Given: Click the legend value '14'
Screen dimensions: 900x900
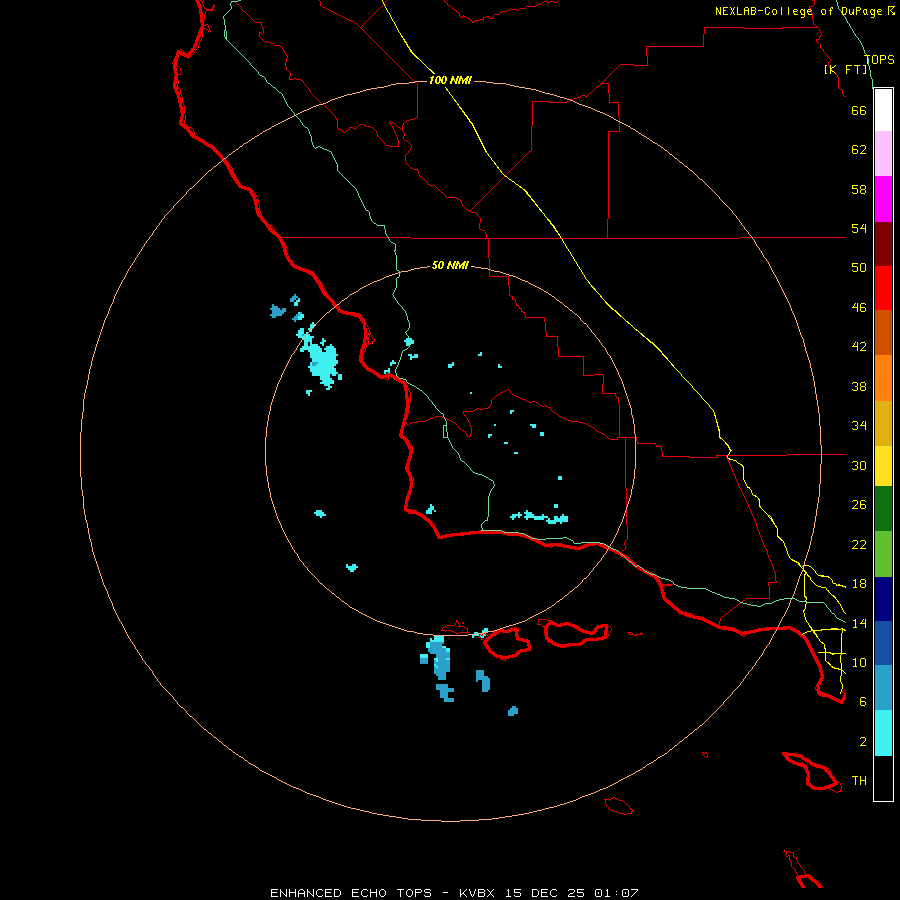Looking at the screenshot, I should 859,623.
